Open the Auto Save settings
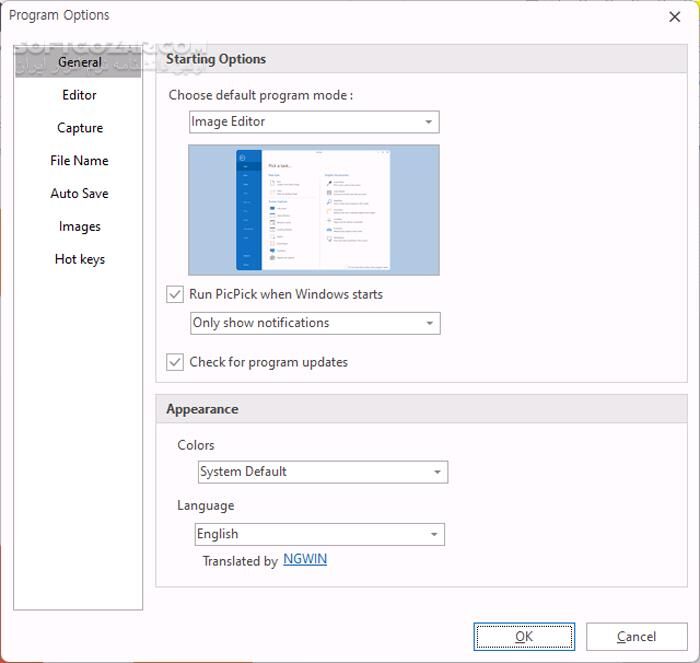The height and width of the screenshot is (663, 700). click(x=79, y=193)
